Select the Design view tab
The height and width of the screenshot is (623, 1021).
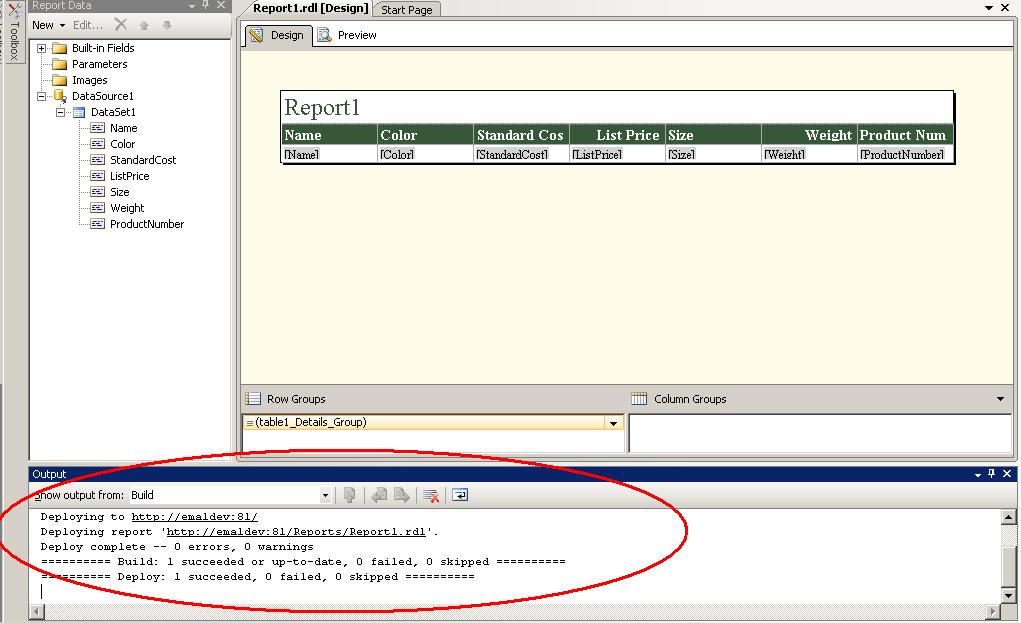click(x=279, y=35)
